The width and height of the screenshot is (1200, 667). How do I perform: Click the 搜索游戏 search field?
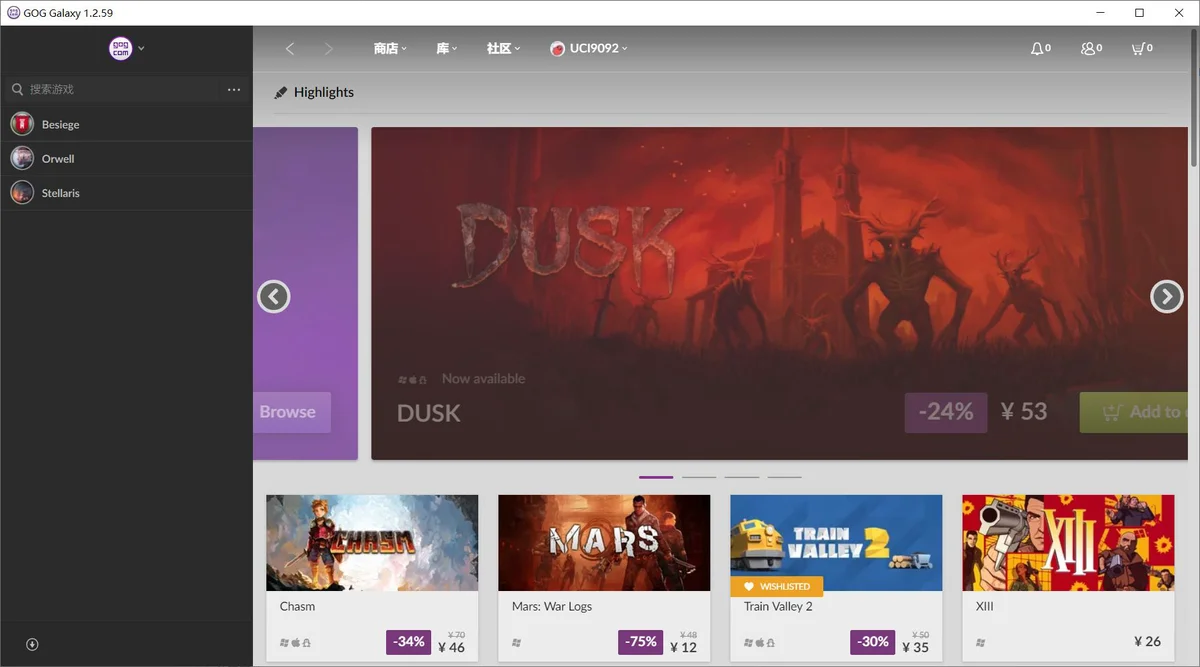pos(115,89)
